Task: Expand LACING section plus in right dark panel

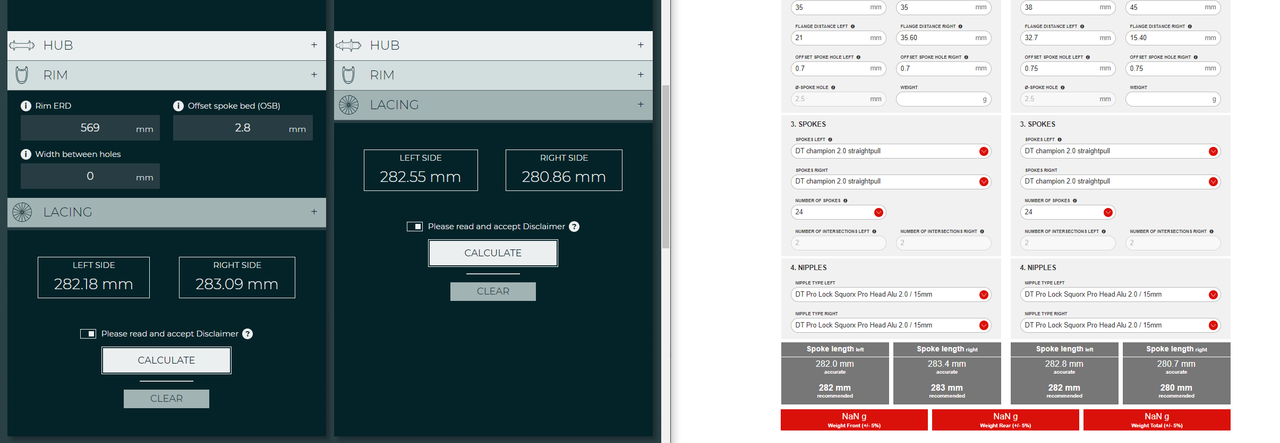Action: [640, 104]
